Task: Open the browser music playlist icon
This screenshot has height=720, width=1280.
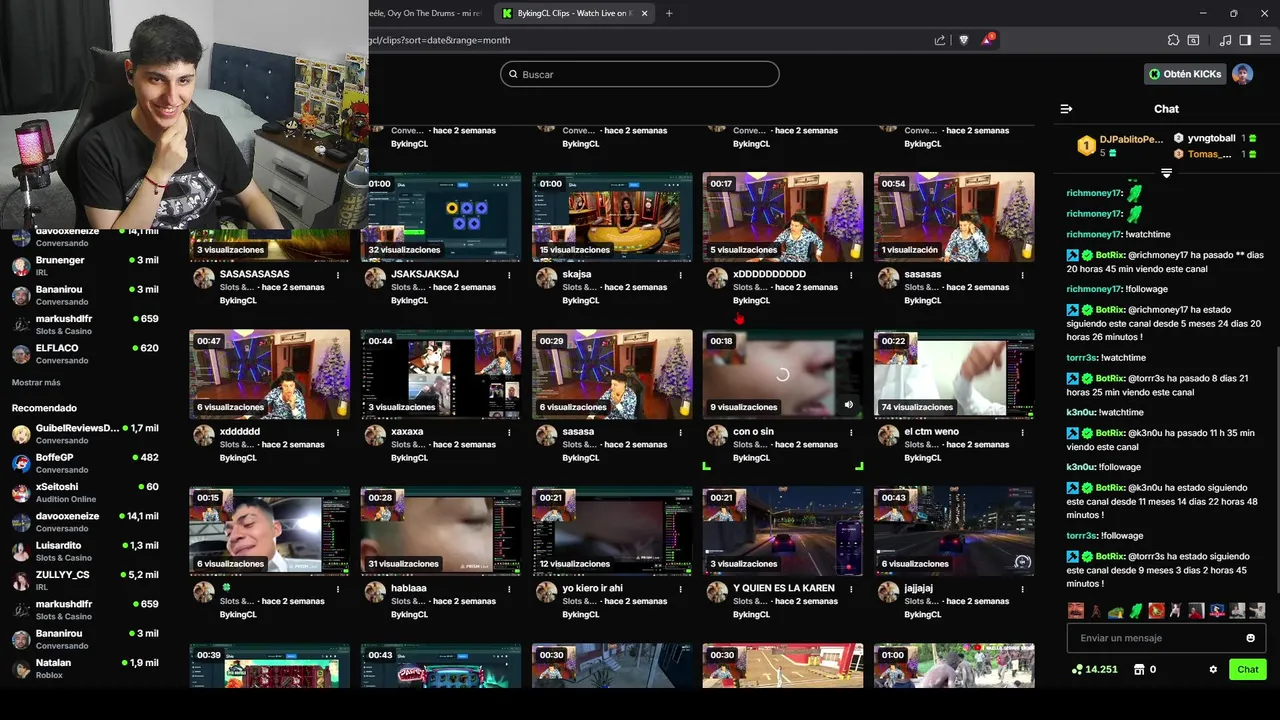Action: [x=1226, y=40]
